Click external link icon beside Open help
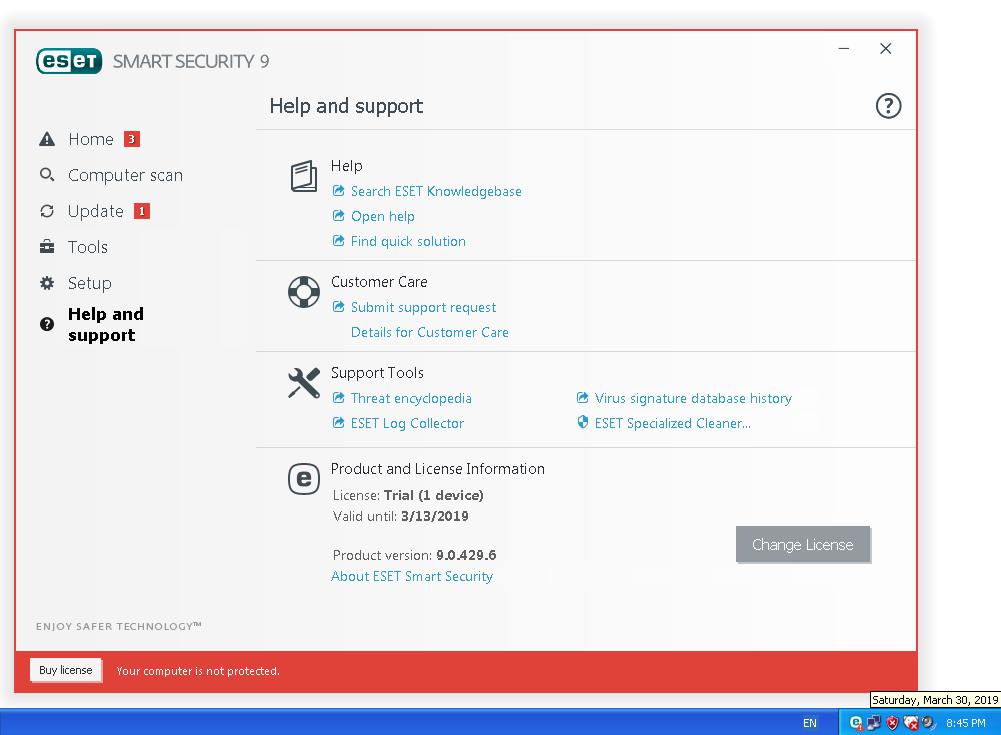The height and width of the screenshot is (735, 1001). click(338, 216)
